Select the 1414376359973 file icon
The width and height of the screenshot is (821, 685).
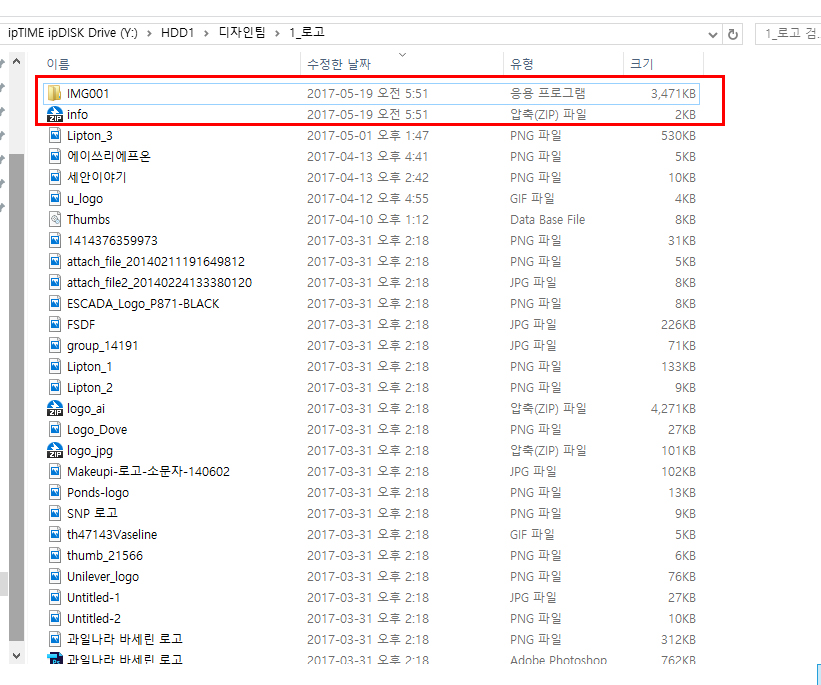pos(54,240)
